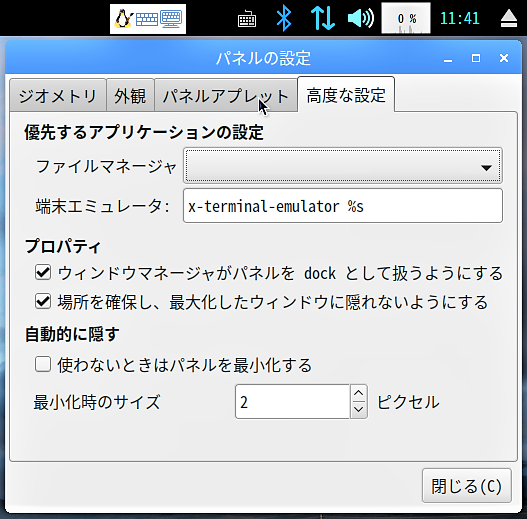This screenshot has height=519, width=527.
Task: Click the monitor keyboard layout icon
Action: pyautogui.click(x=171, y=19)
